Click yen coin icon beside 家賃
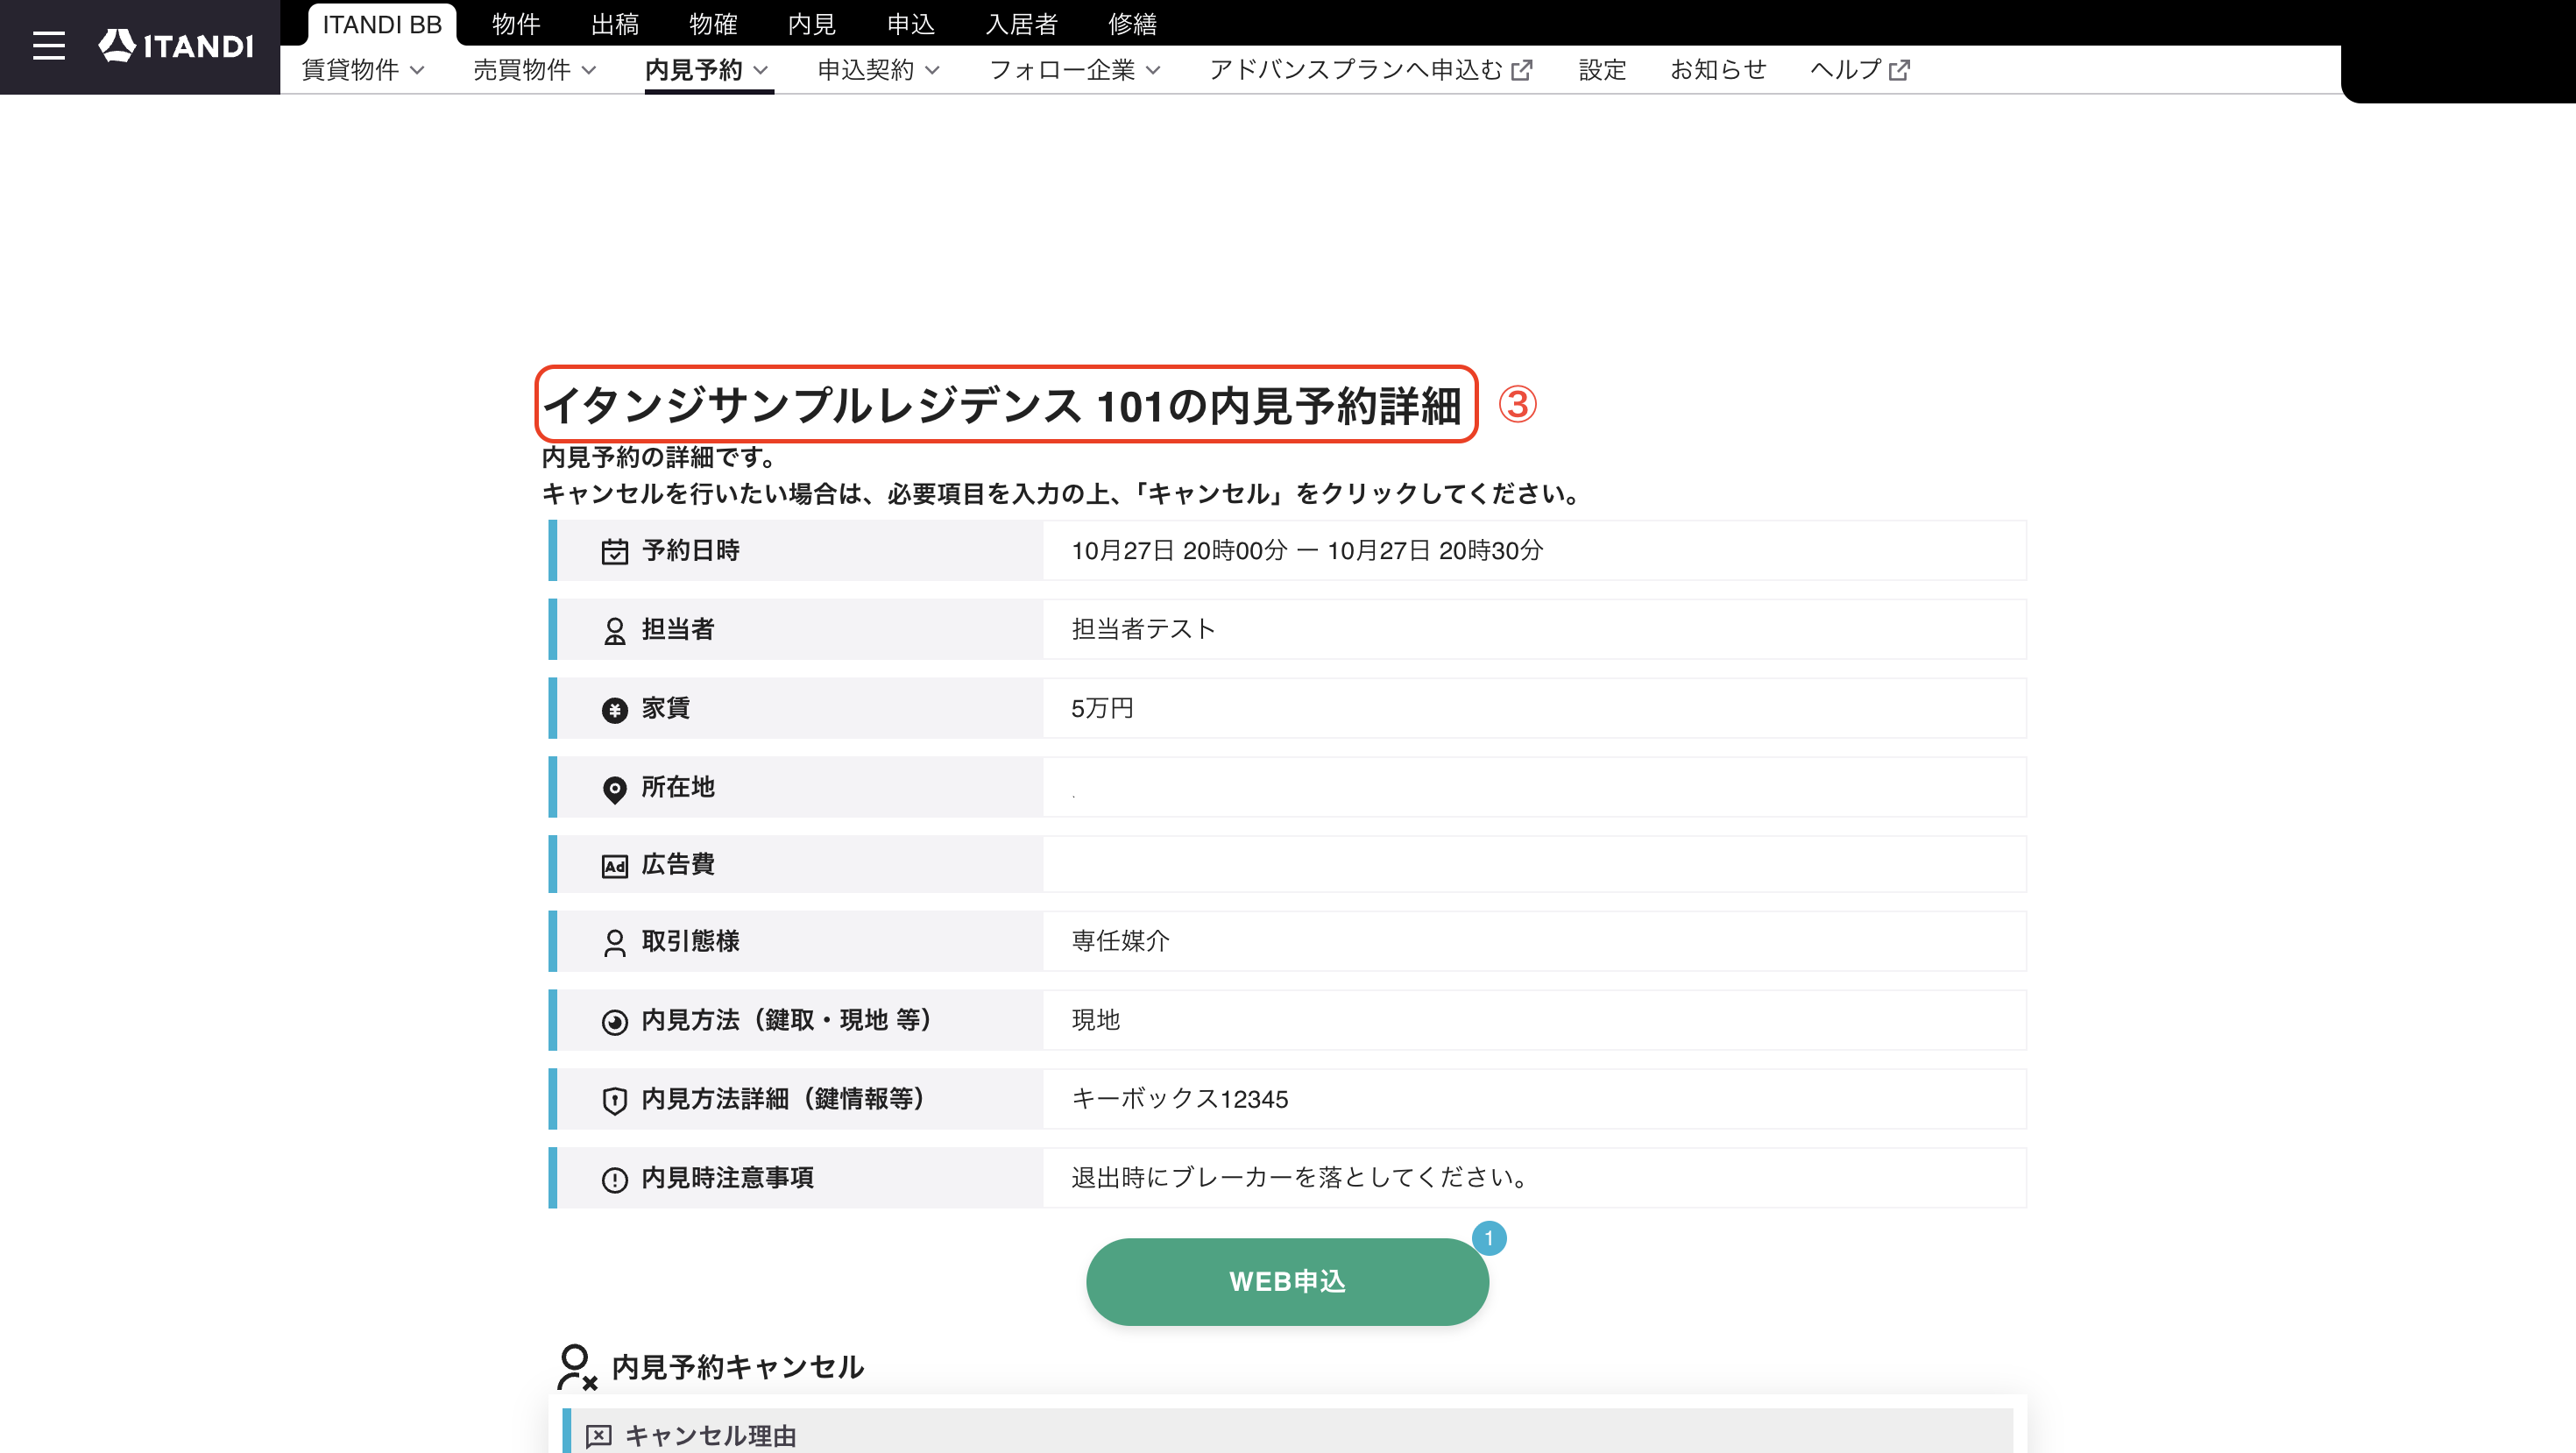Viewport: 2576px width, 1453px height. (614, 709)
